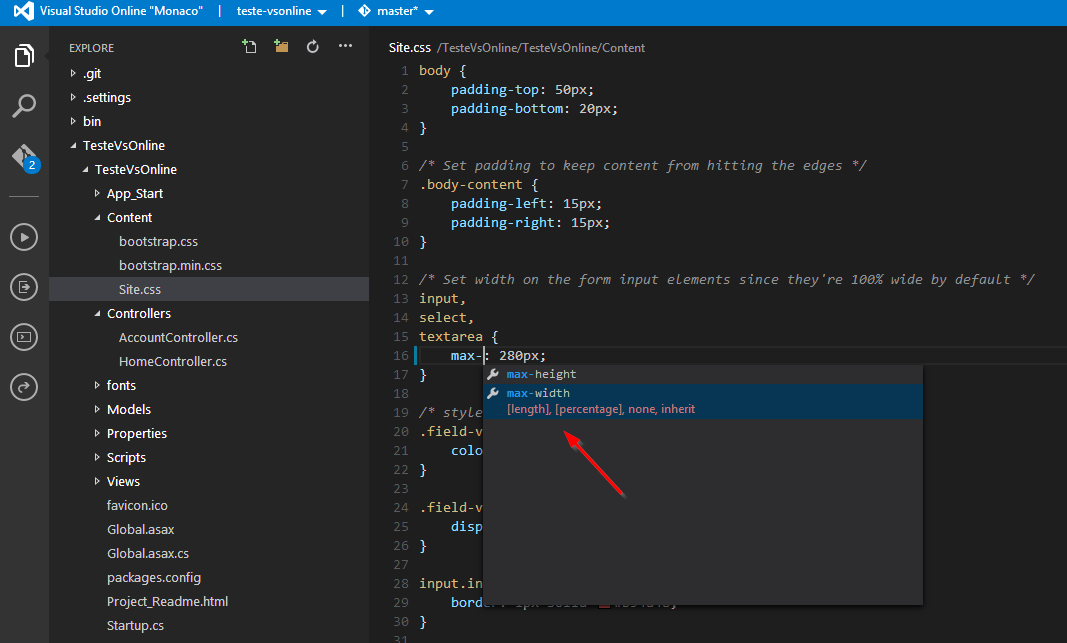
Task: Click the git branch icon beside master
Action: tap(364, 11)
